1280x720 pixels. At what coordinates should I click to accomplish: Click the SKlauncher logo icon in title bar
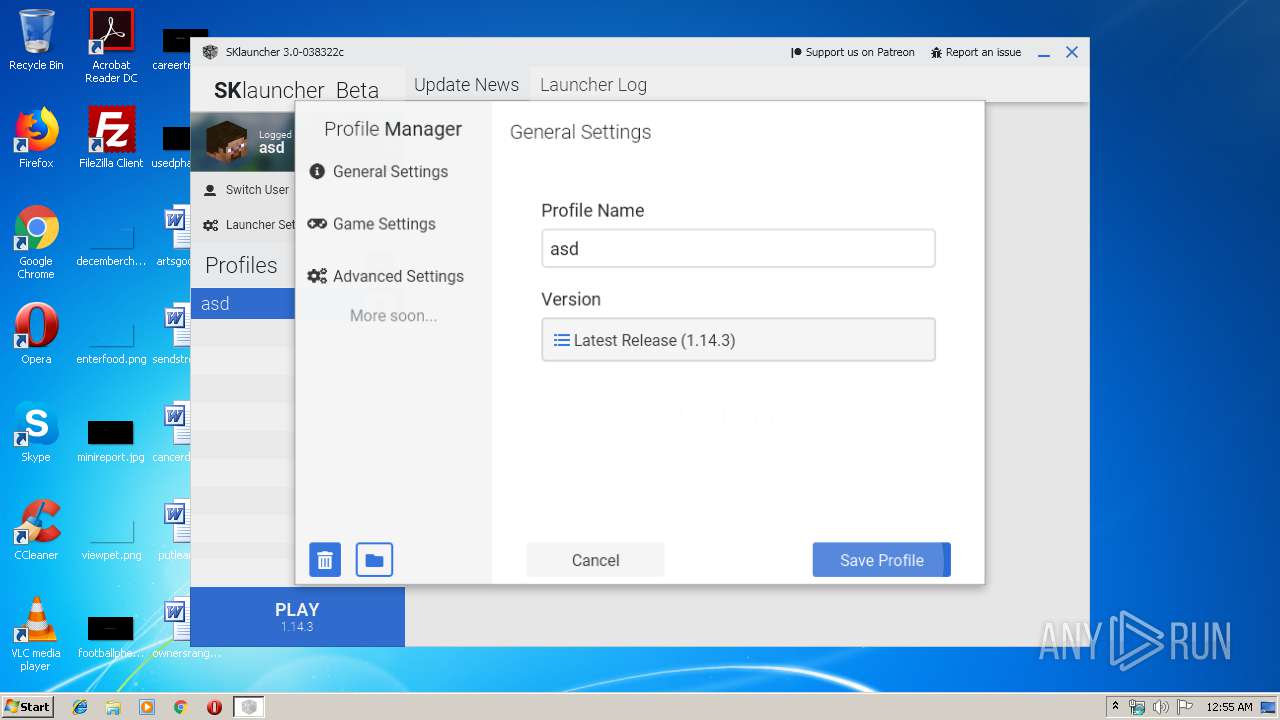[x=210, y=52]
